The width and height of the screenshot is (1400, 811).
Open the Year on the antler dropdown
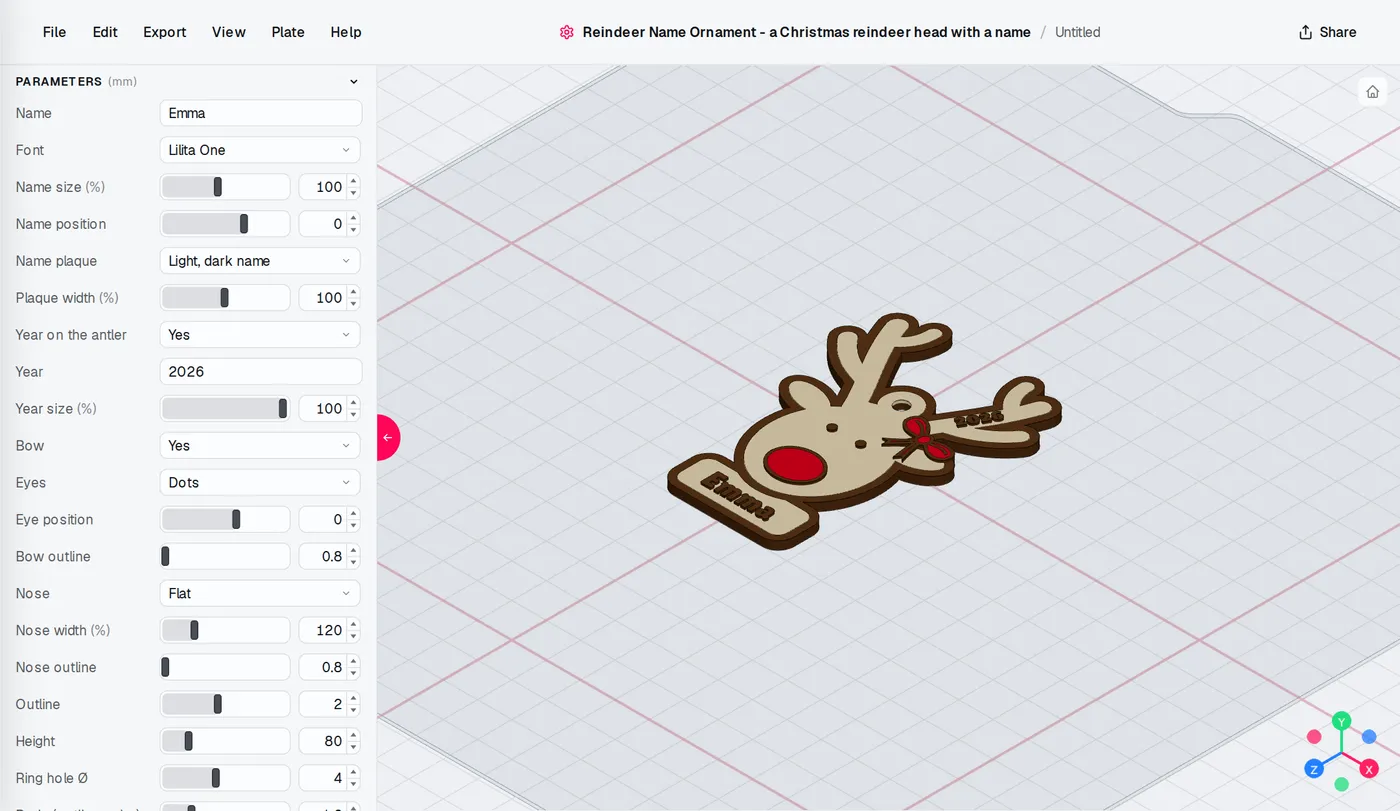[x=260, y=335]
